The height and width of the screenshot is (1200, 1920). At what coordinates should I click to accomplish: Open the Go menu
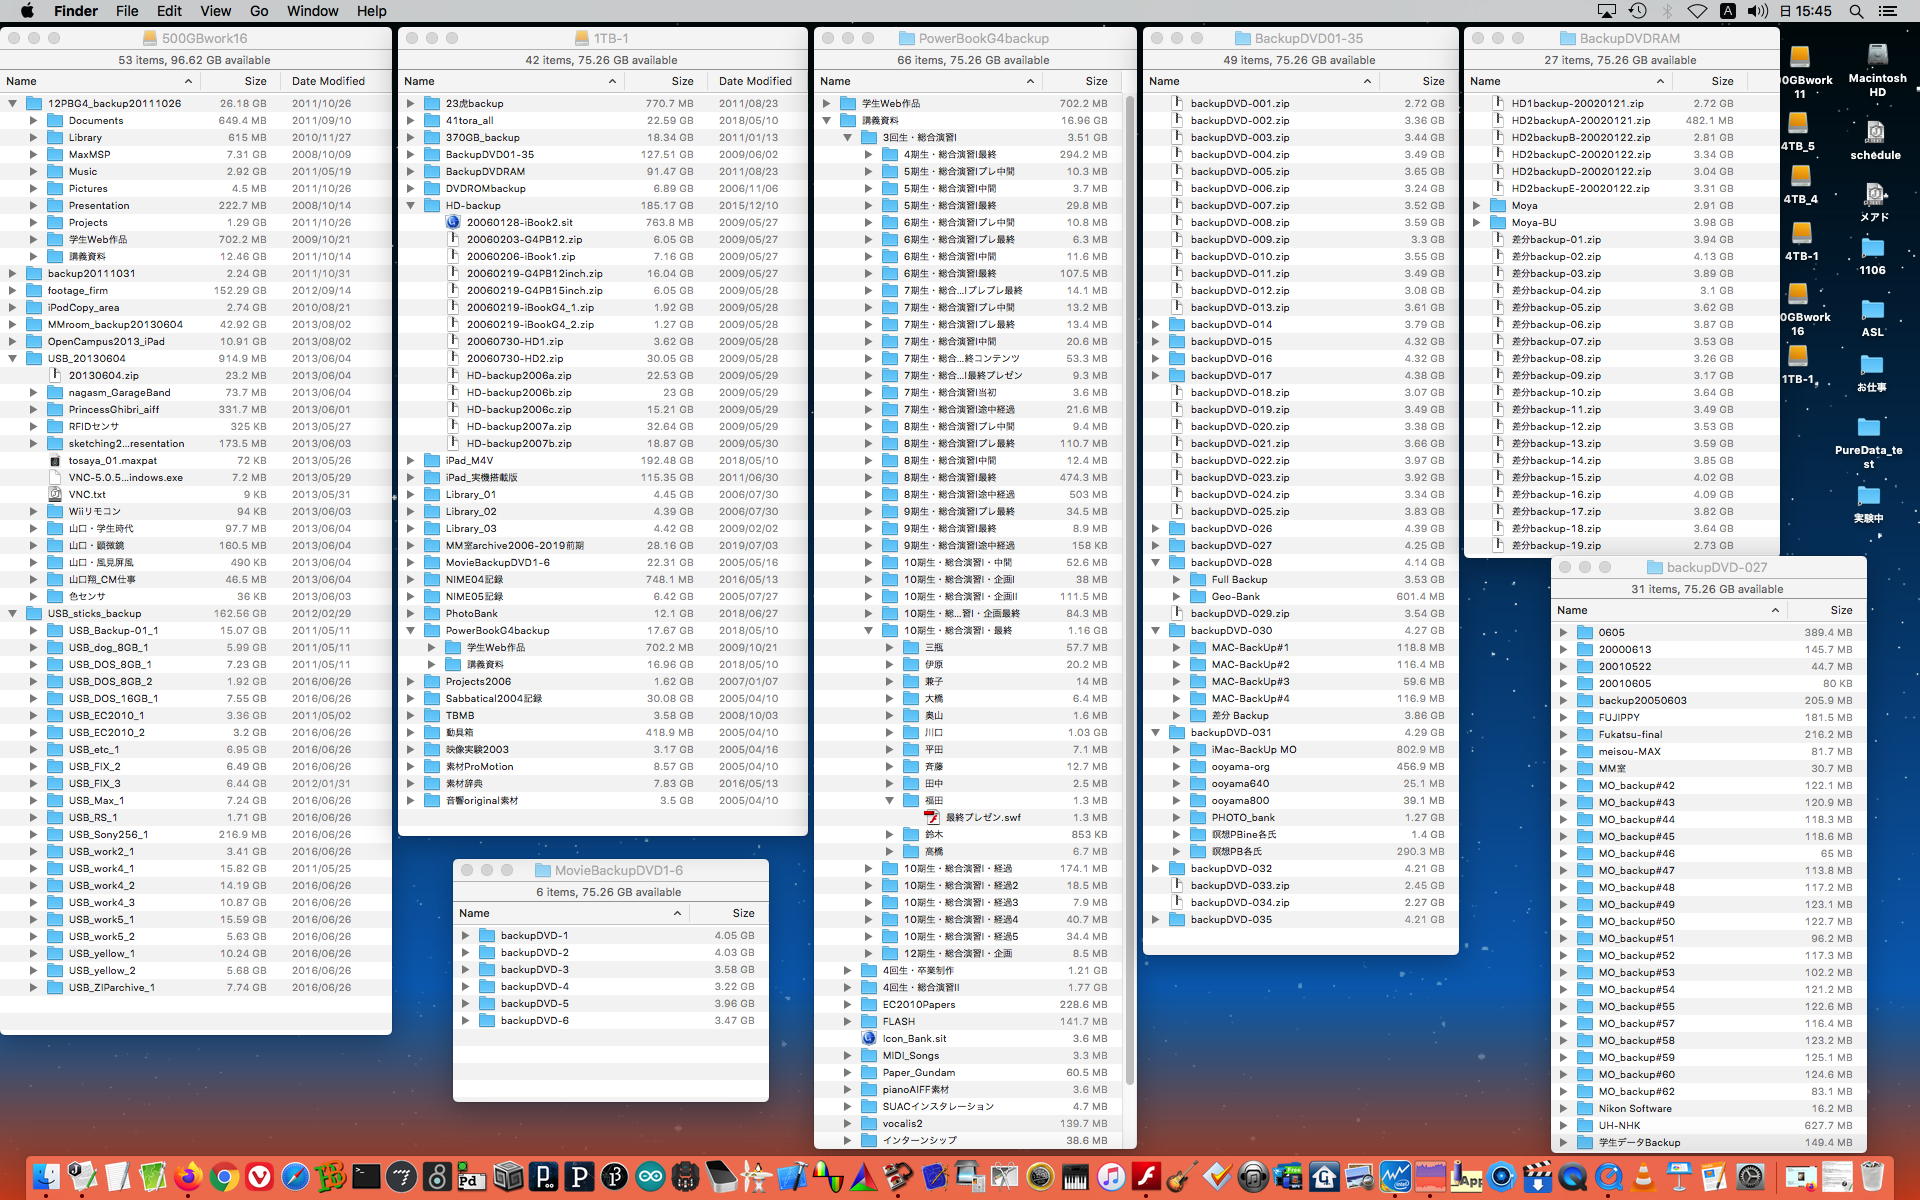(259, 11)
